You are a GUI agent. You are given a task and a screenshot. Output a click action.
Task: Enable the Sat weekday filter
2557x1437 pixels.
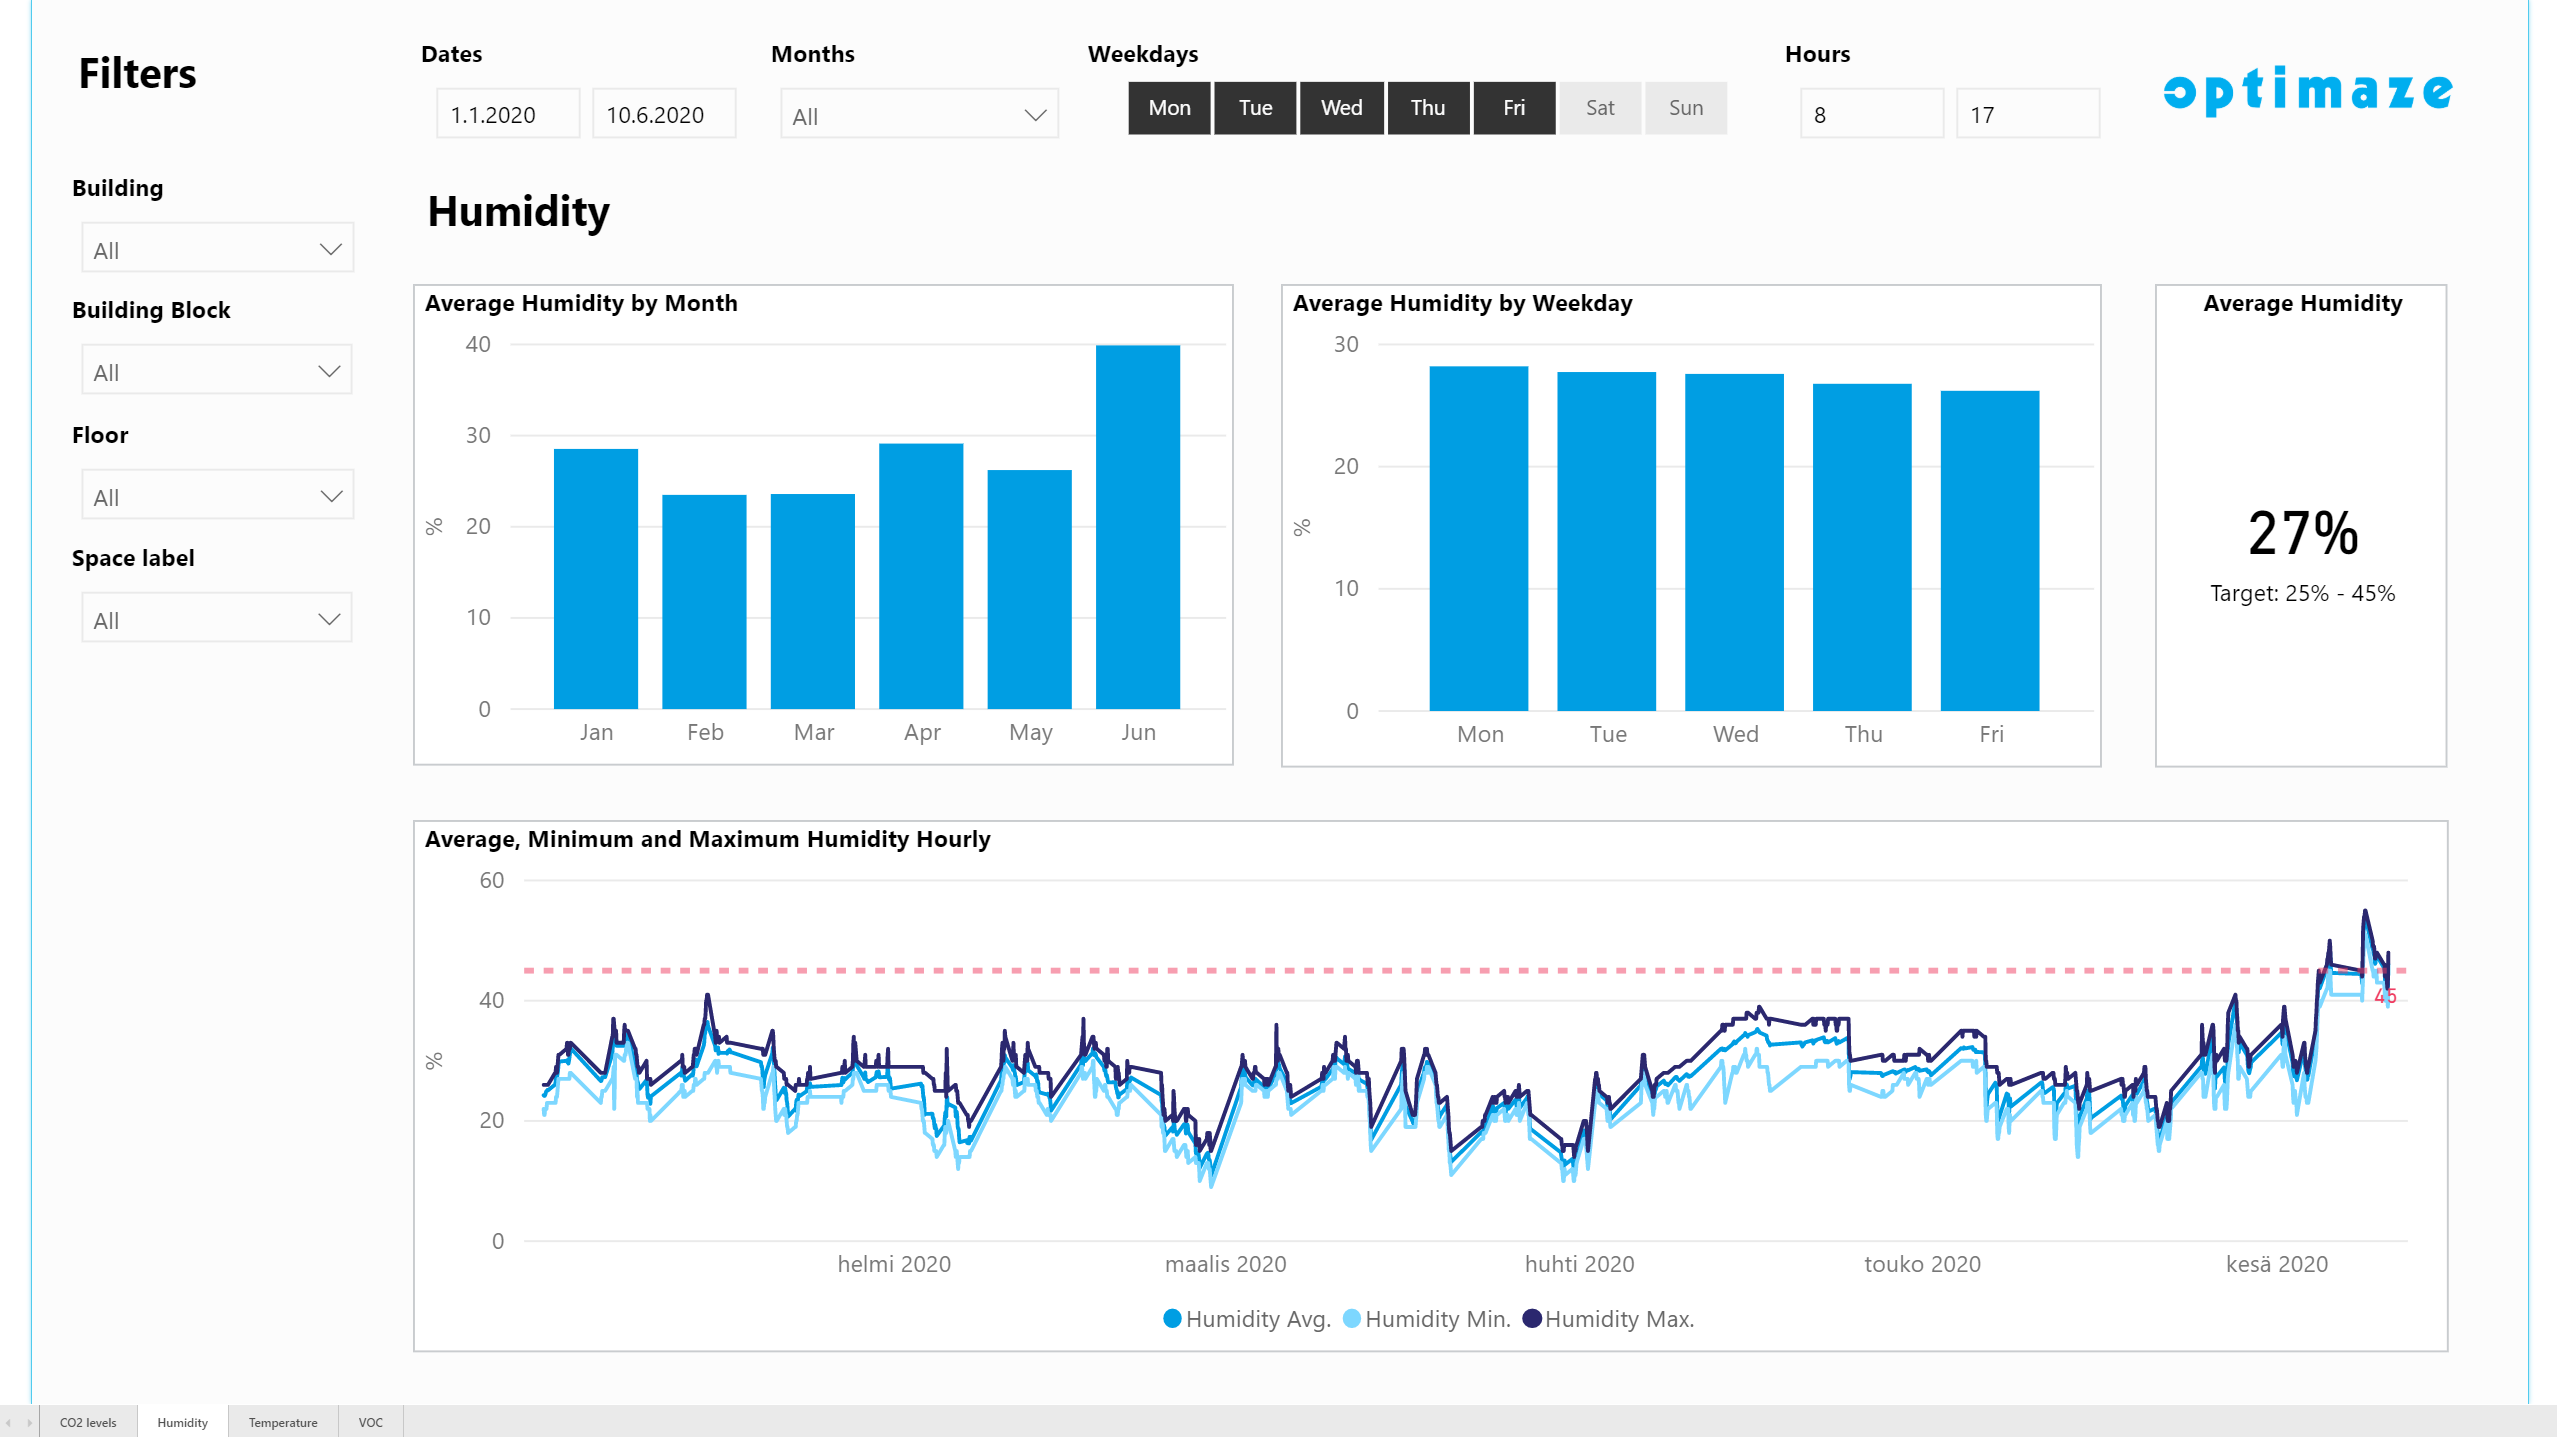(1599, 108)
